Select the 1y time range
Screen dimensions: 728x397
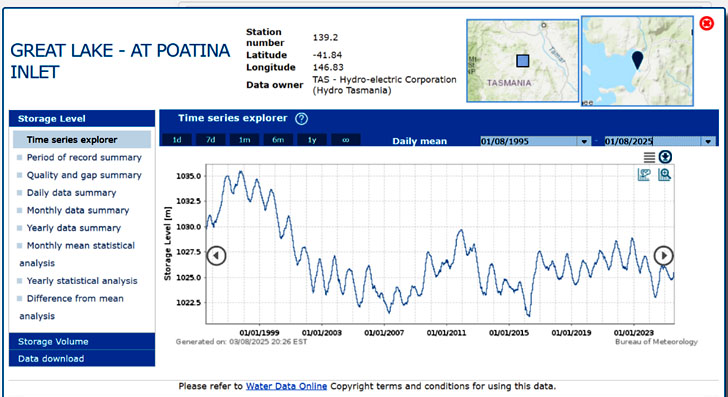click(312, 140)
